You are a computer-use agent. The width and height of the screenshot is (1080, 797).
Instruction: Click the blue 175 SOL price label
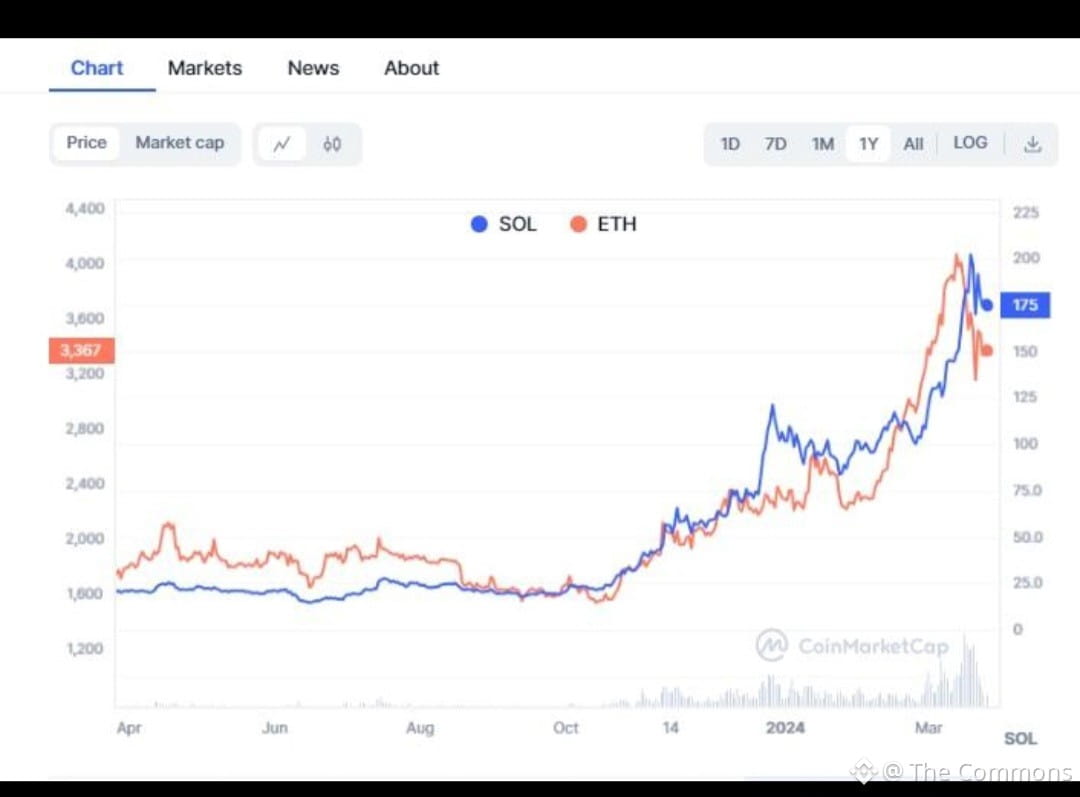coord(1025,305)
